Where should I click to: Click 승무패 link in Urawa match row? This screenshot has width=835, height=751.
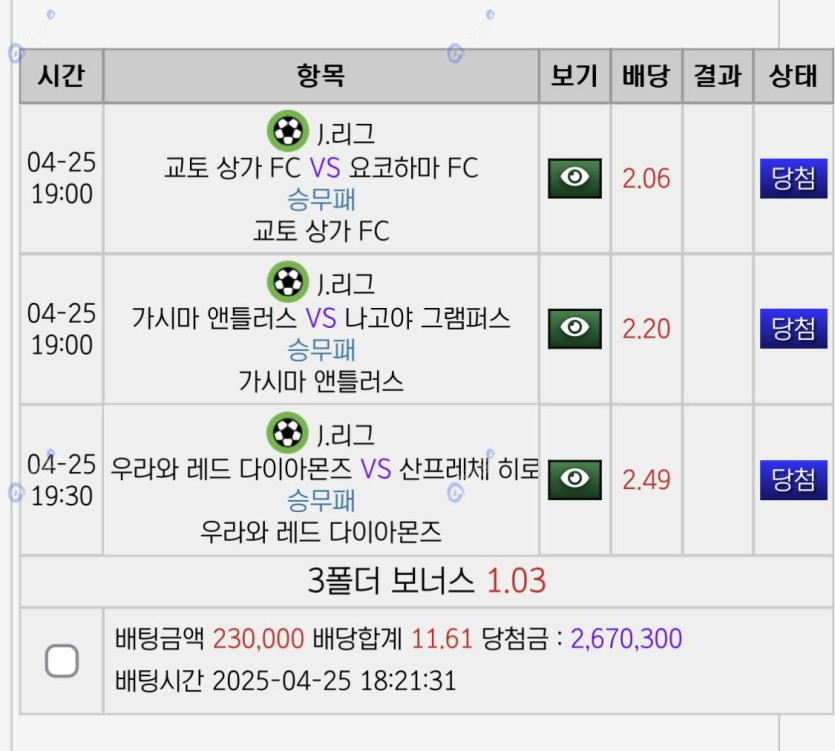(x=321, y=500)
